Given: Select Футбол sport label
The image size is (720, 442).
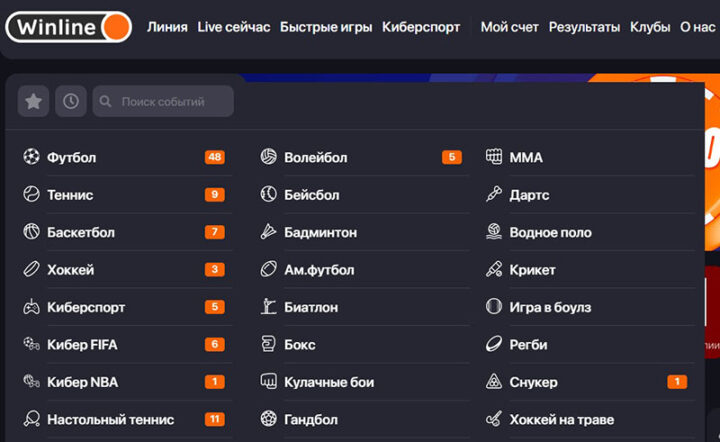Looking at the screenshot, I should (72, 157).
